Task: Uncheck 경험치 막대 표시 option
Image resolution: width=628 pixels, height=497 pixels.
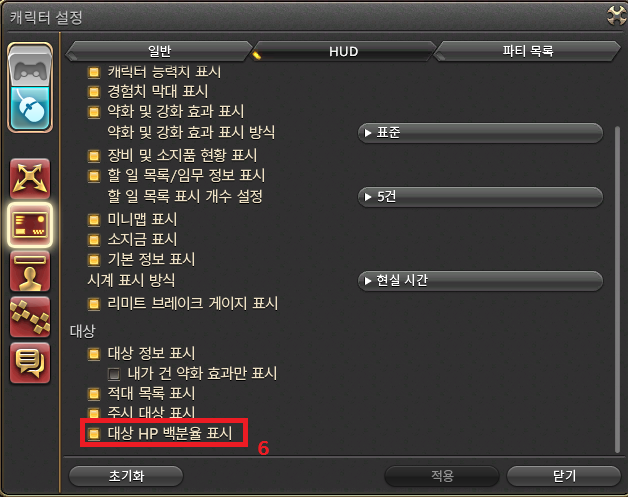Action: click(x=94, y=92)
